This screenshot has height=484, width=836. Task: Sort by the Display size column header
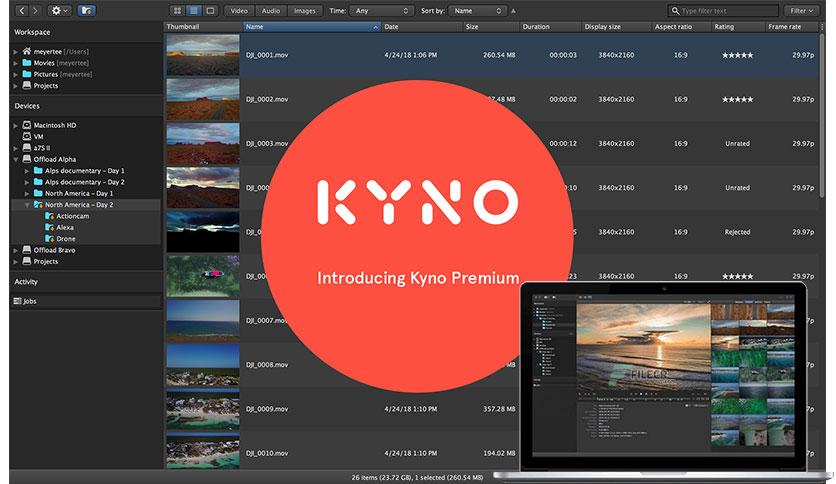point(616,27)
